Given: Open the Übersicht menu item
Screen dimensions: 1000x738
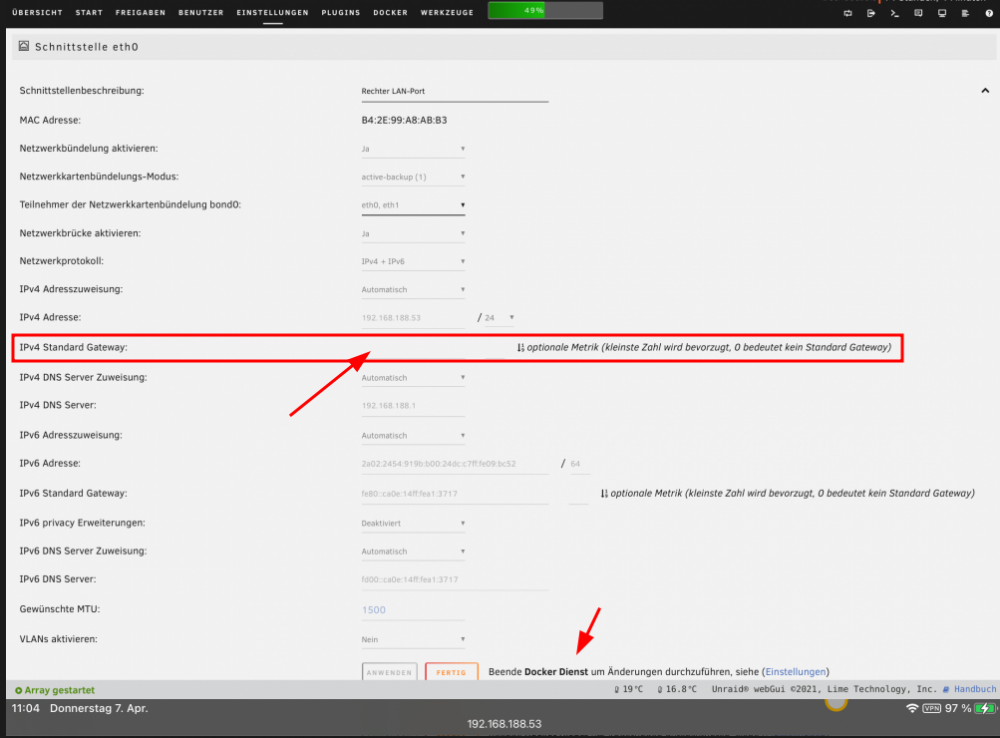Looking at the screenshot, I should 38,12.
